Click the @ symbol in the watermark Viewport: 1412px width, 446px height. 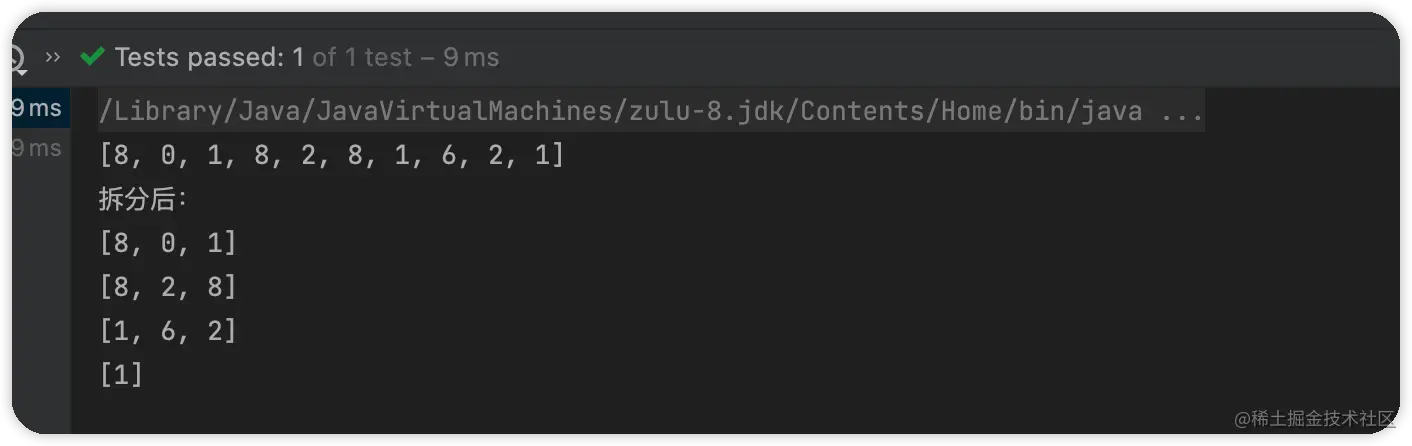(x=1243, y=417)
